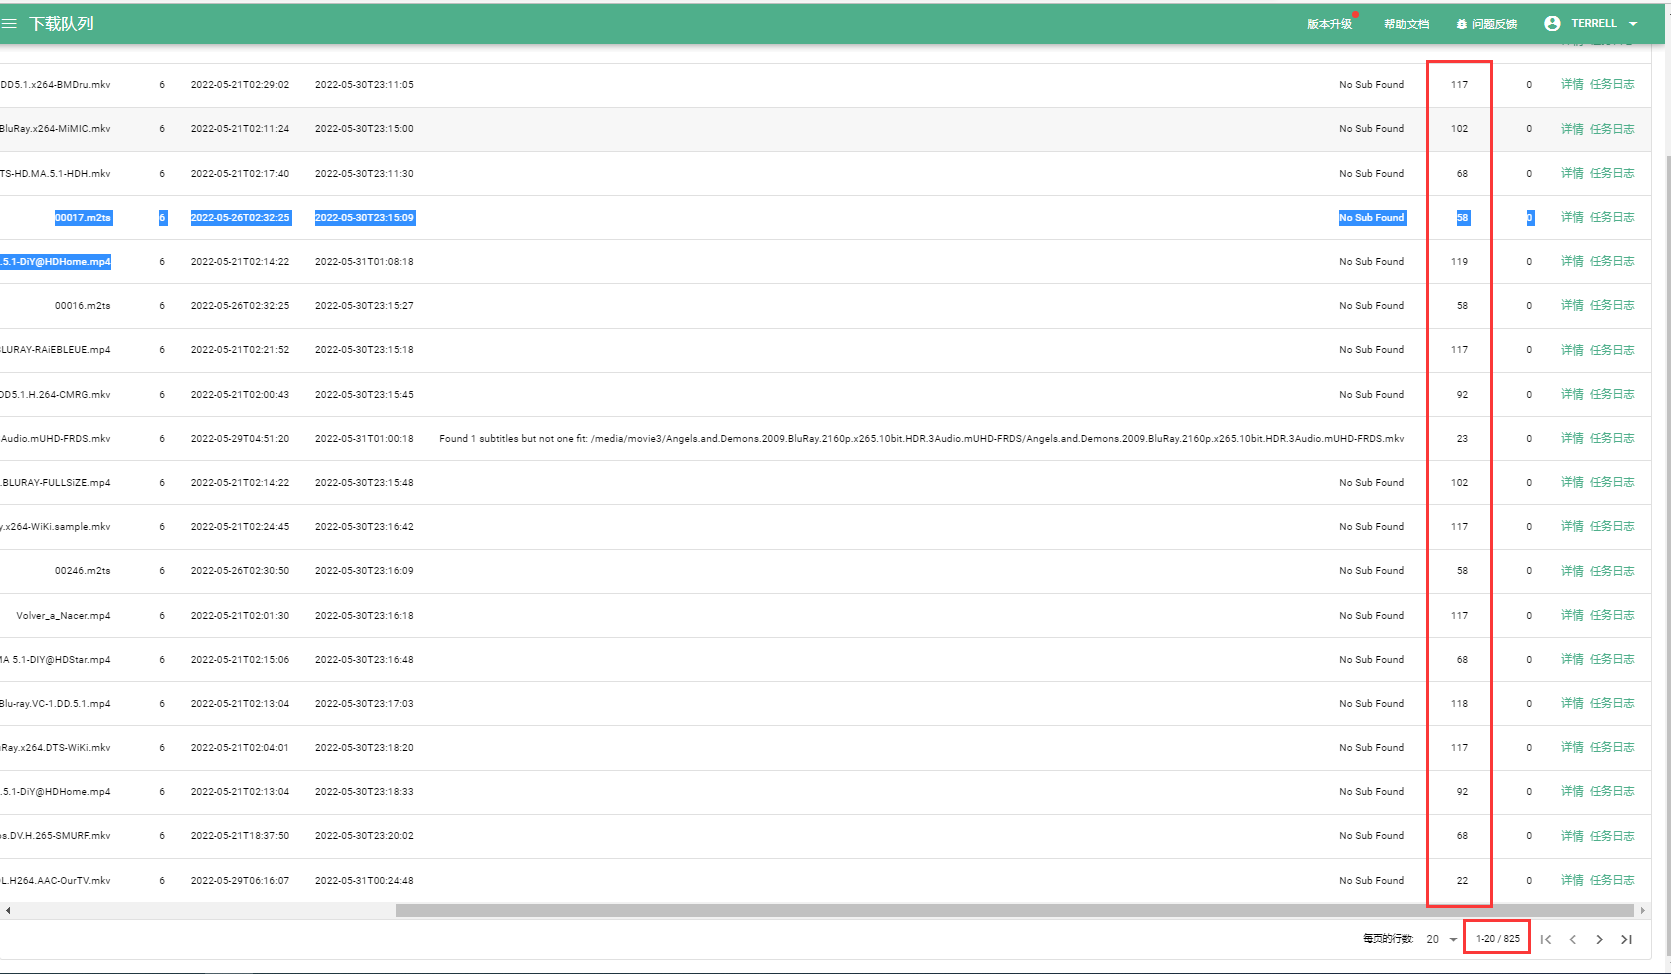1671x974 pixels.
Task: Open 任务日志 for the DTS-WiKi.mkv row
Action: (x=1612, y=747)
